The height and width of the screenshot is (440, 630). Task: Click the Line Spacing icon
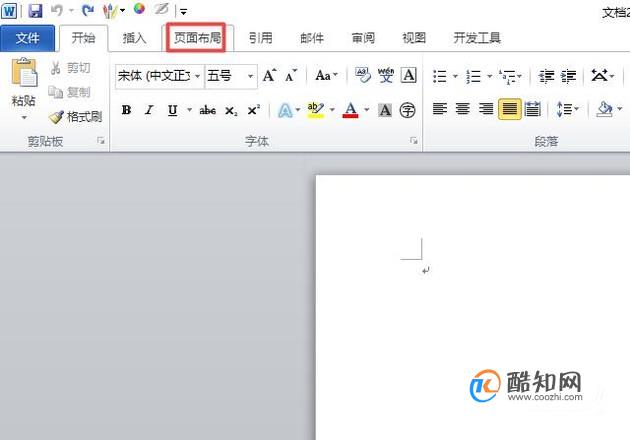click(x=563, y=109)
